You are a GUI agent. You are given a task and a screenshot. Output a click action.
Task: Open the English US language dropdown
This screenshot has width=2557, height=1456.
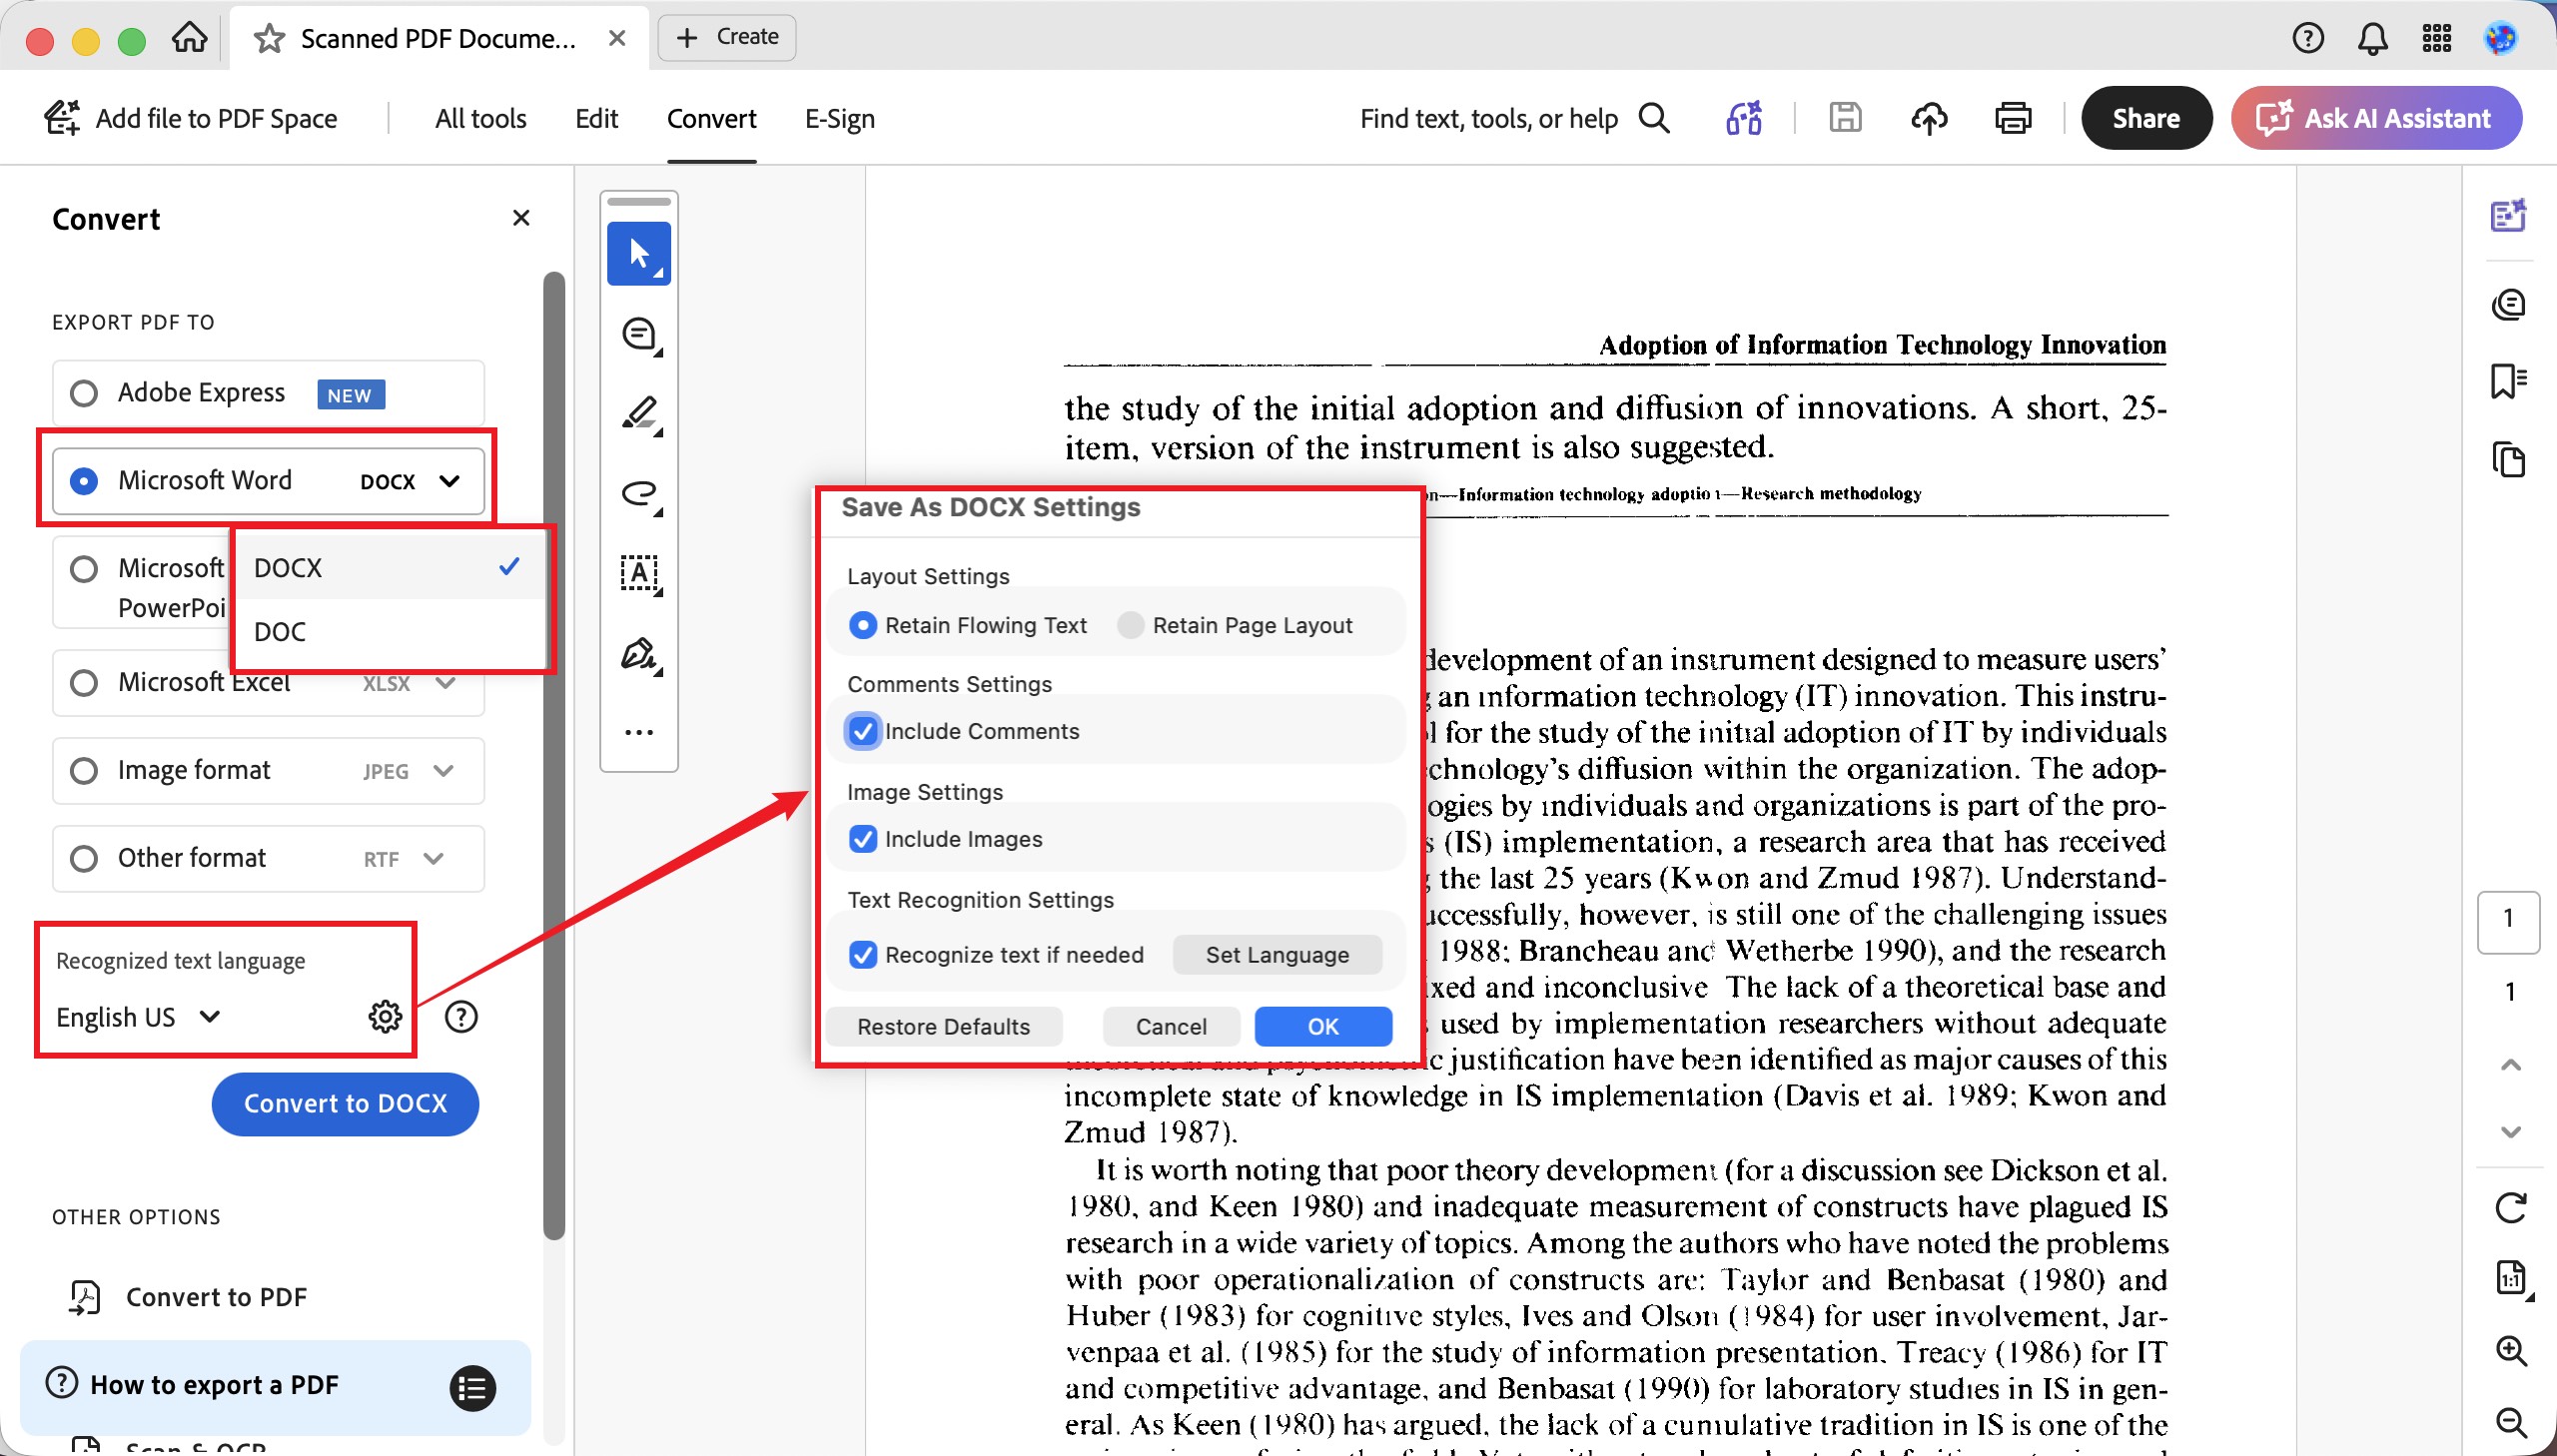[138, 1017]
